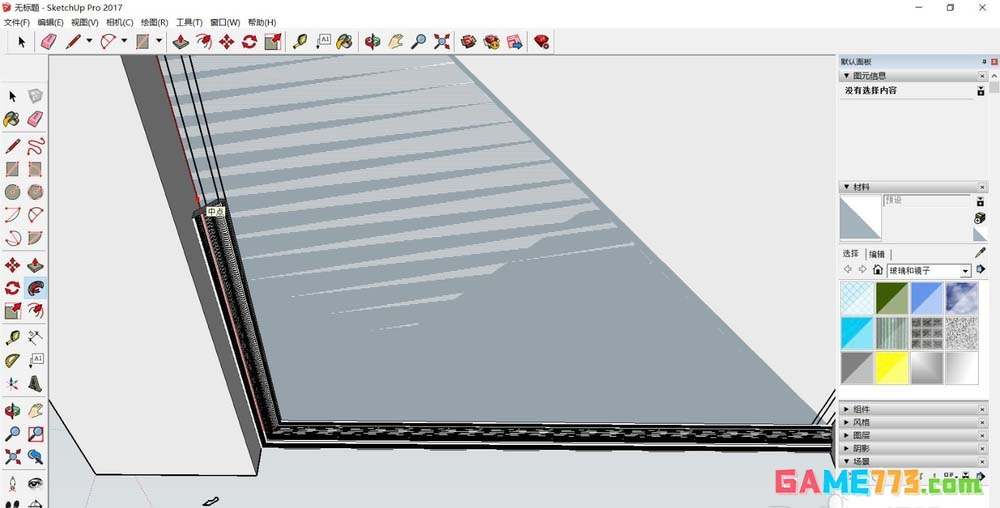Screen dimensions: 1000x508
Task: Switch to the 选择 tab in materials
Action: click(851, 254)
